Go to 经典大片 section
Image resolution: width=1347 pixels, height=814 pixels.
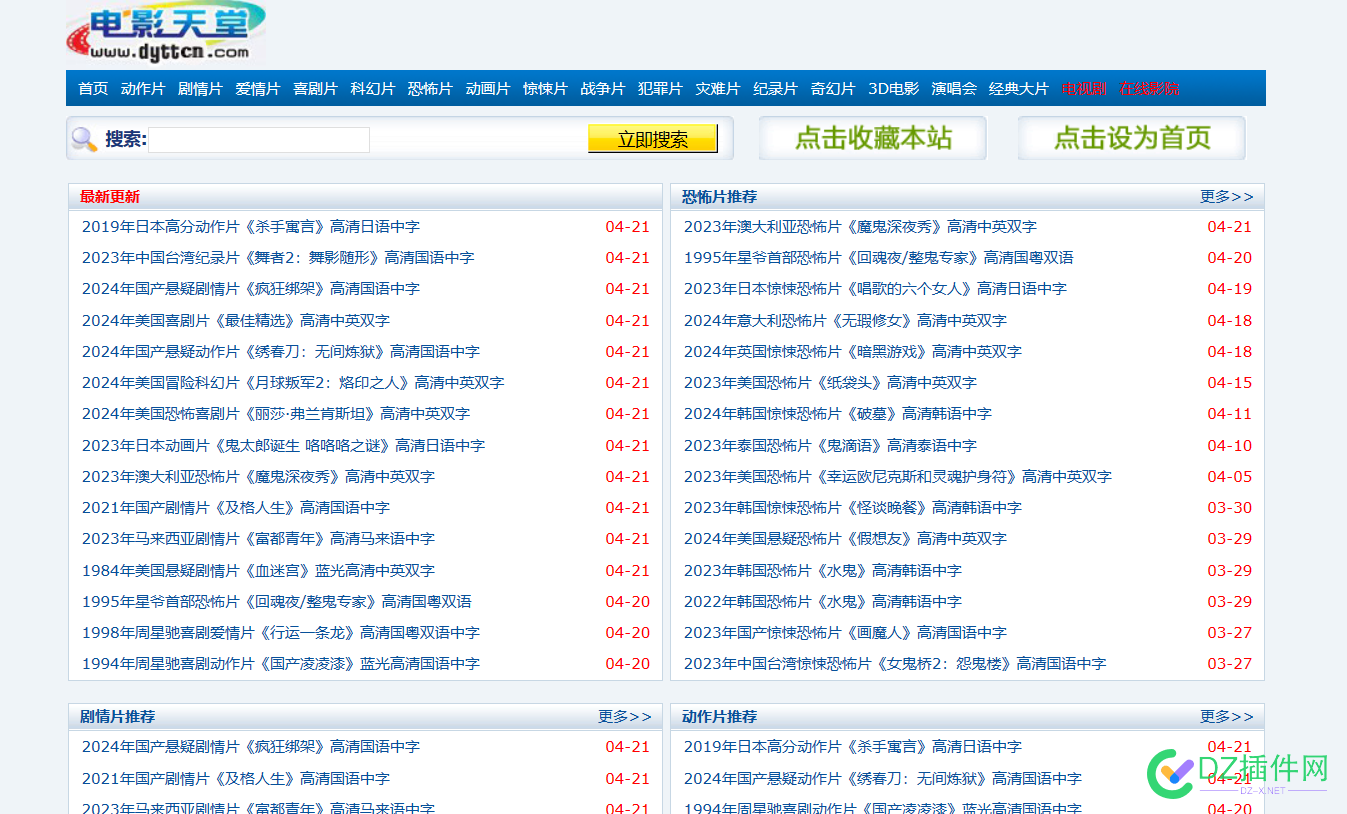tap(1019, 89)
